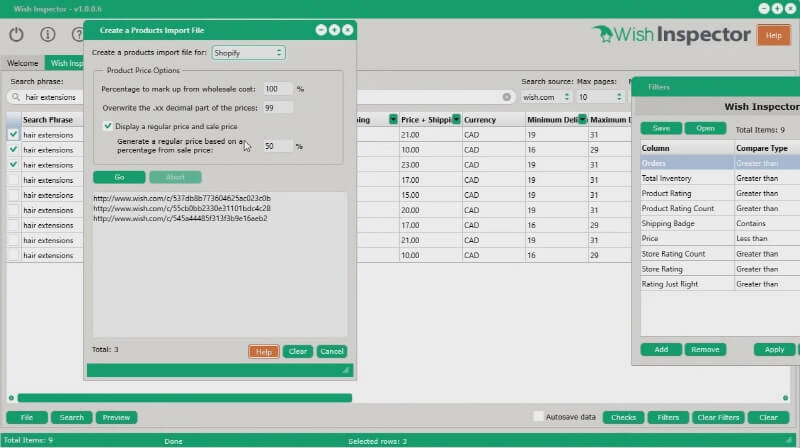The image size is (800, 448).
Task: Click the Search button at the bottom
Action: tap(71, 417)
